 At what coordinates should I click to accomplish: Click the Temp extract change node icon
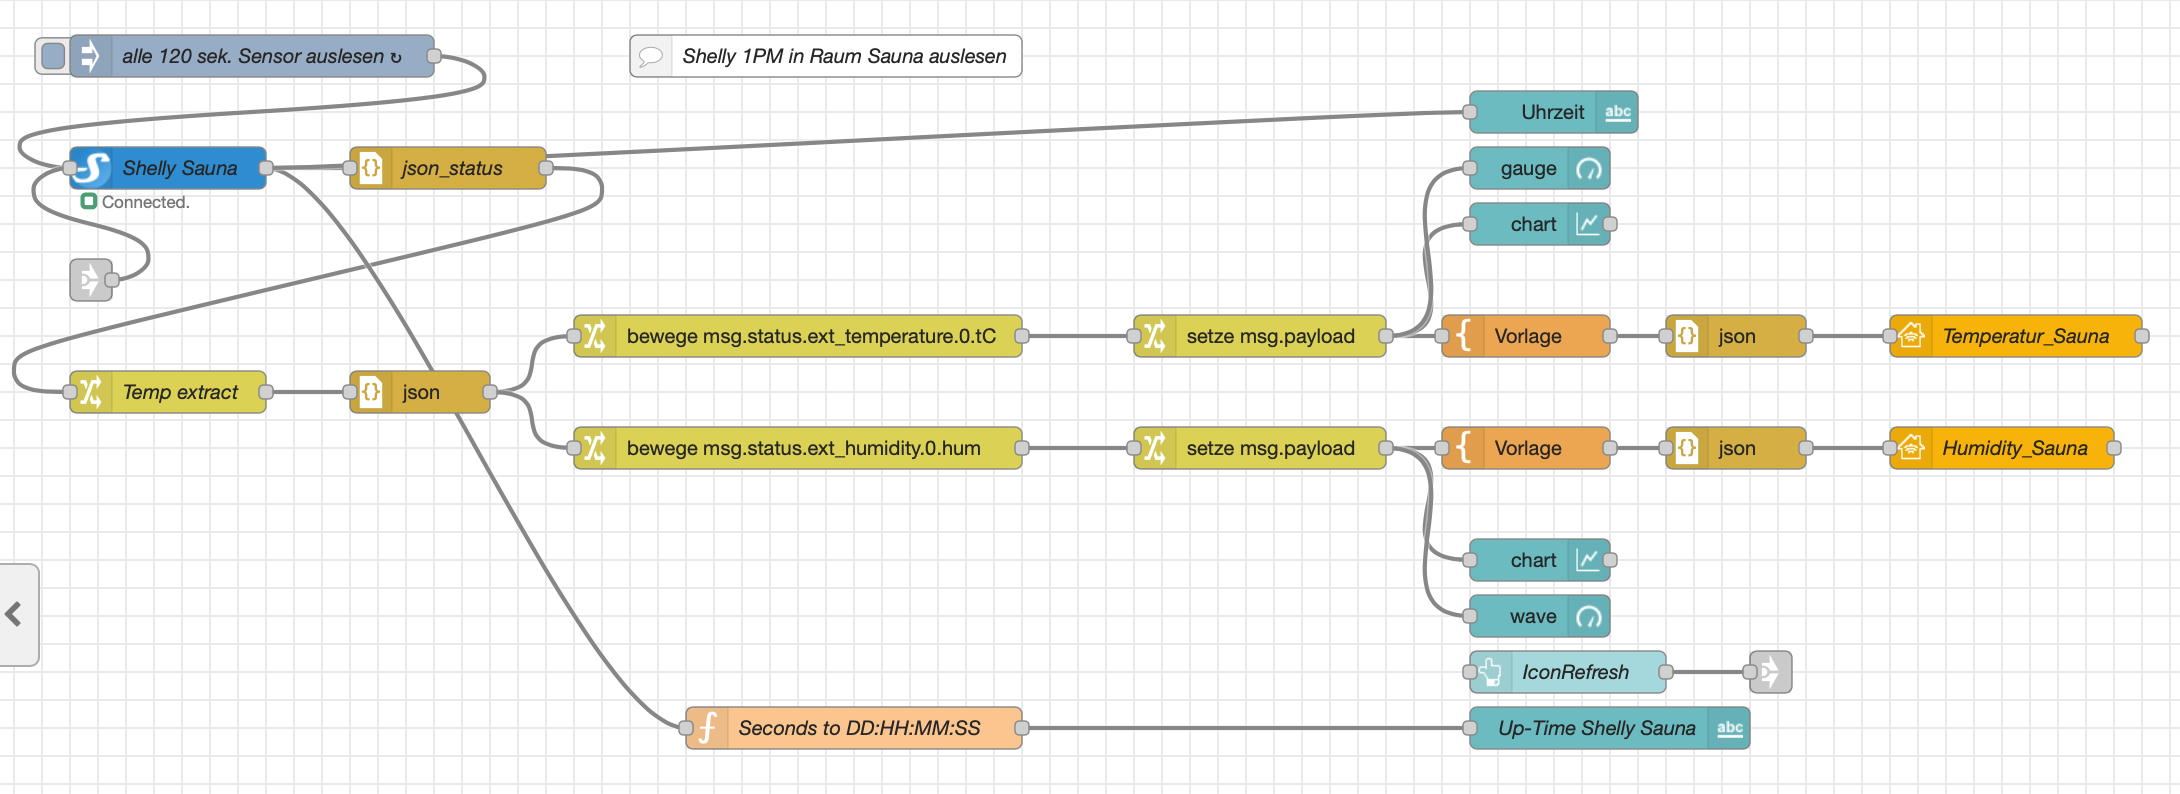[91, 392]
